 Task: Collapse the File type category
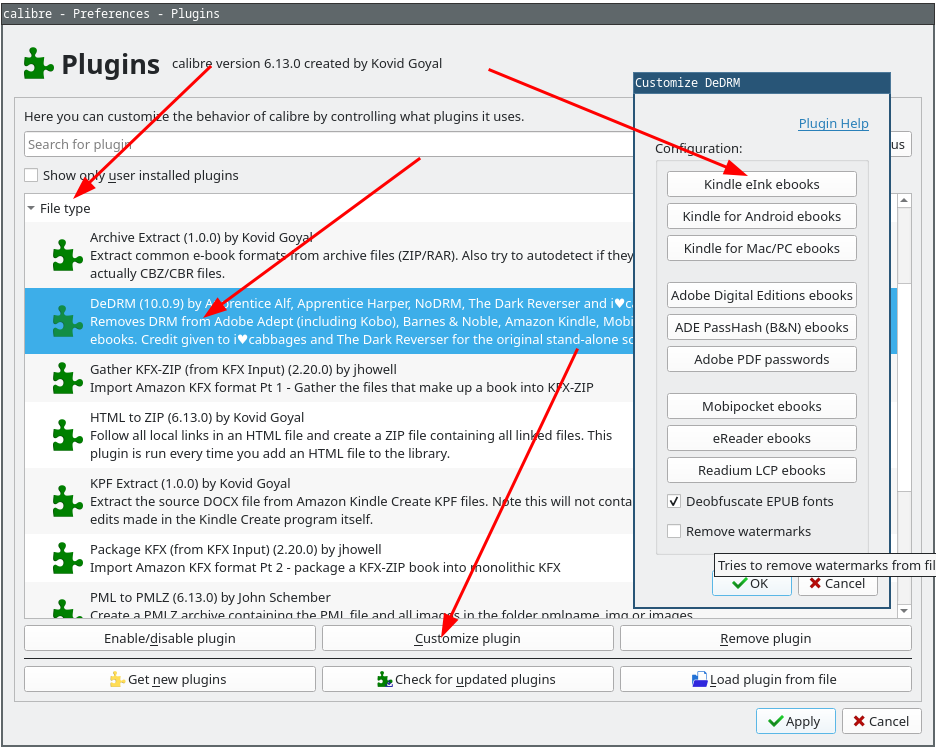pyautogui.click(x=31, y=208)
